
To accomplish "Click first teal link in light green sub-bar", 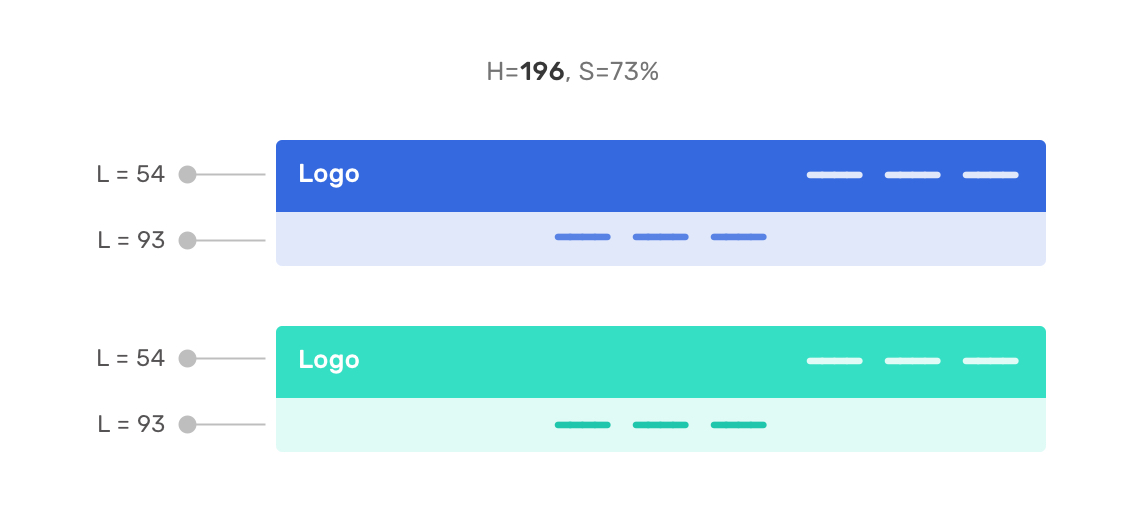I will pyautogui.click(x=582, y=425).
